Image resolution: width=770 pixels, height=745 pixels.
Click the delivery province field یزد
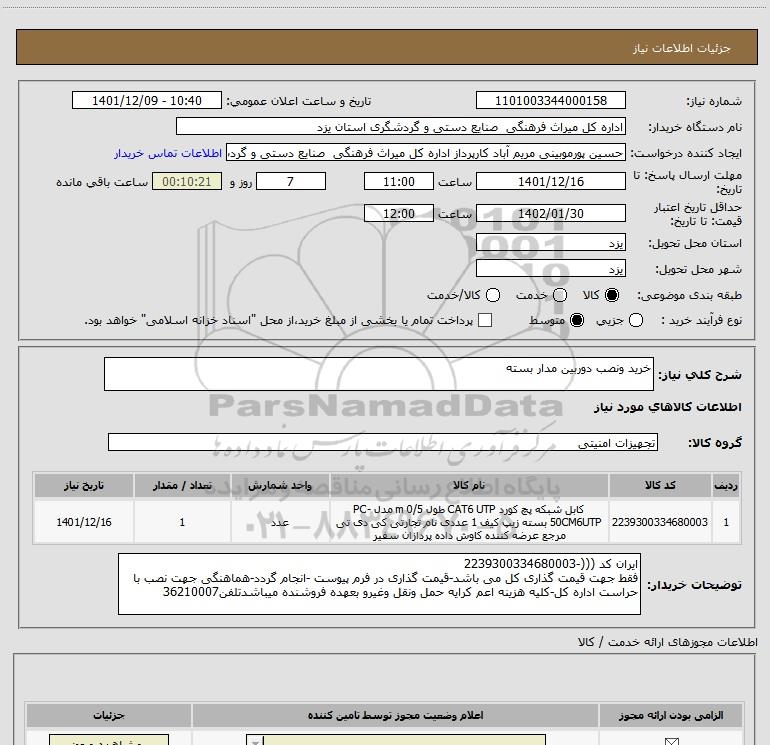pyautogui.click(x=550, y=243)
